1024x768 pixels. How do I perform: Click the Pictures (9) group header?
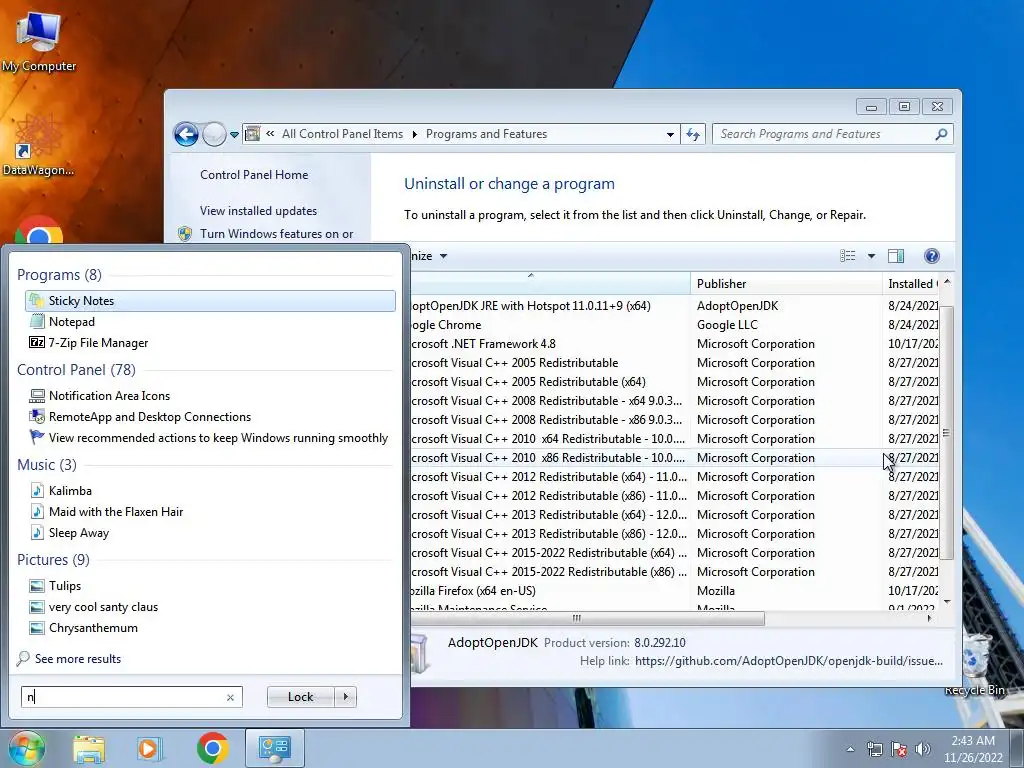click(x=54, y=560)
